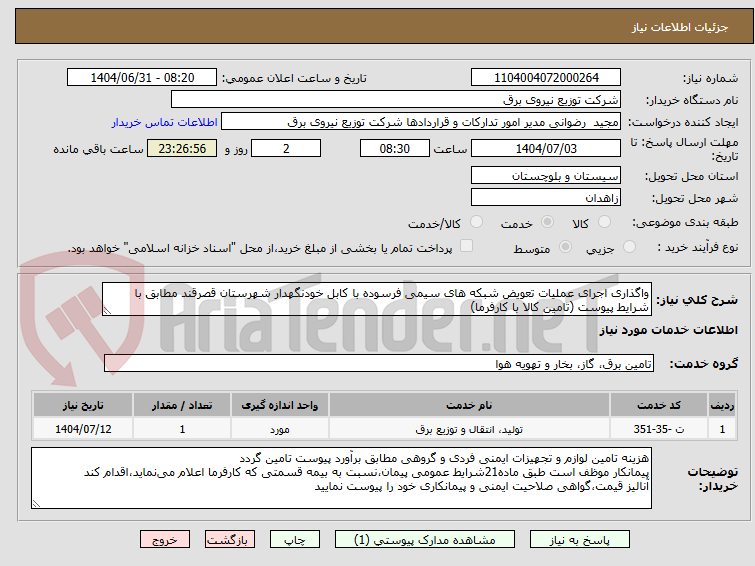755x566 pixels.
Task: Click the need date cell 1404/07/12
Action: 83,429
